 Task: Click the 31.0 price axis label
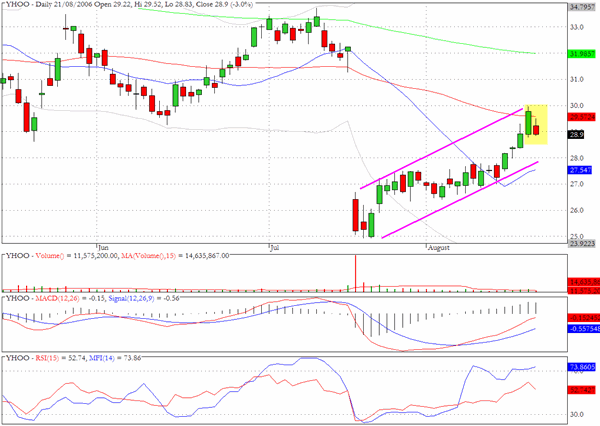[577, 79]
